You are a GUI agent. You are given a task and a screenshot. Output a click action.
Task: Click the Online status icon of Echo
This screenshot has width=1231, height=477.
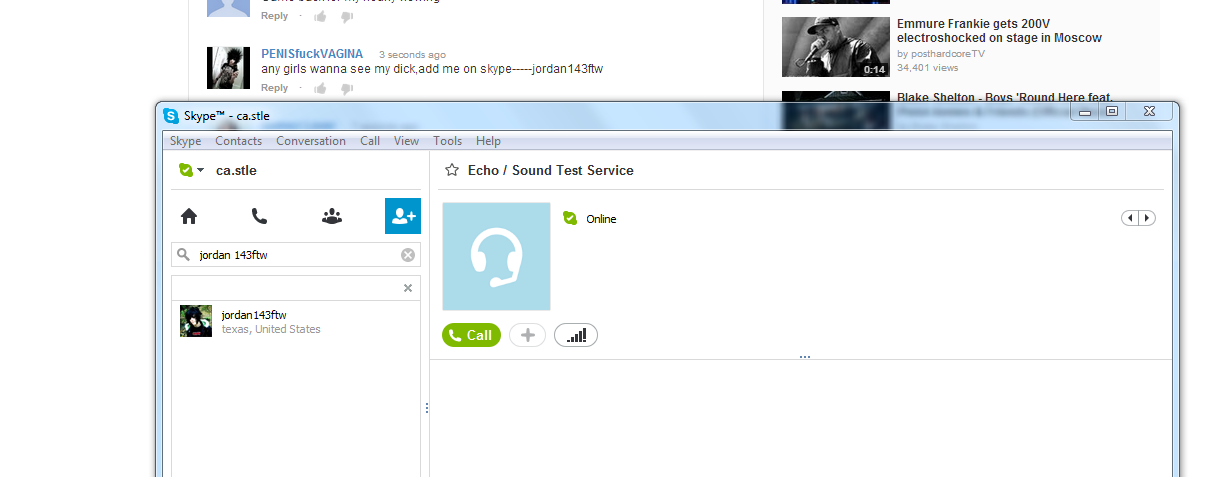pyautogui.click(x=570, y=218)
